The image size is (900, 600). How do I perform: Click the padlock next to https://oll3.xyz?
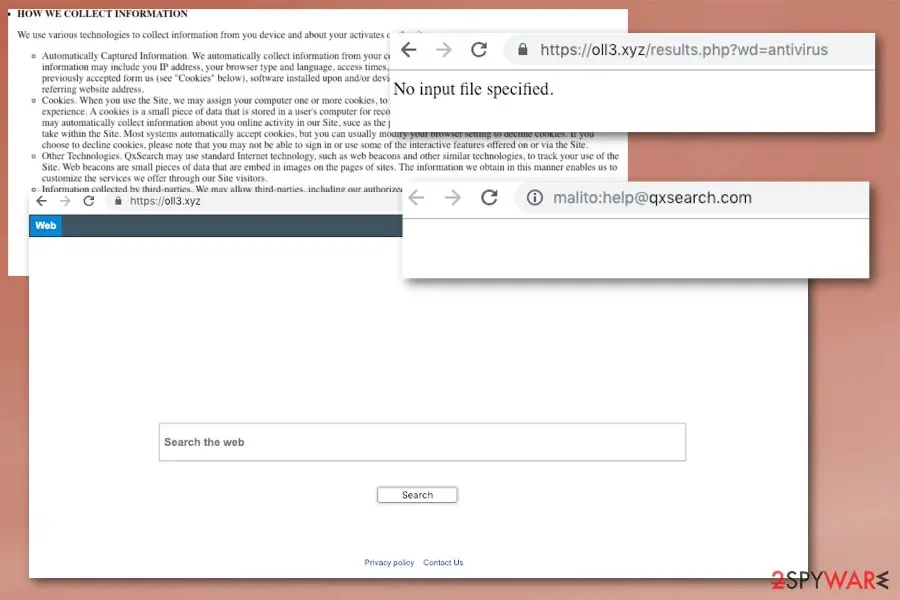pyautogui.click(x=118, y=201)
